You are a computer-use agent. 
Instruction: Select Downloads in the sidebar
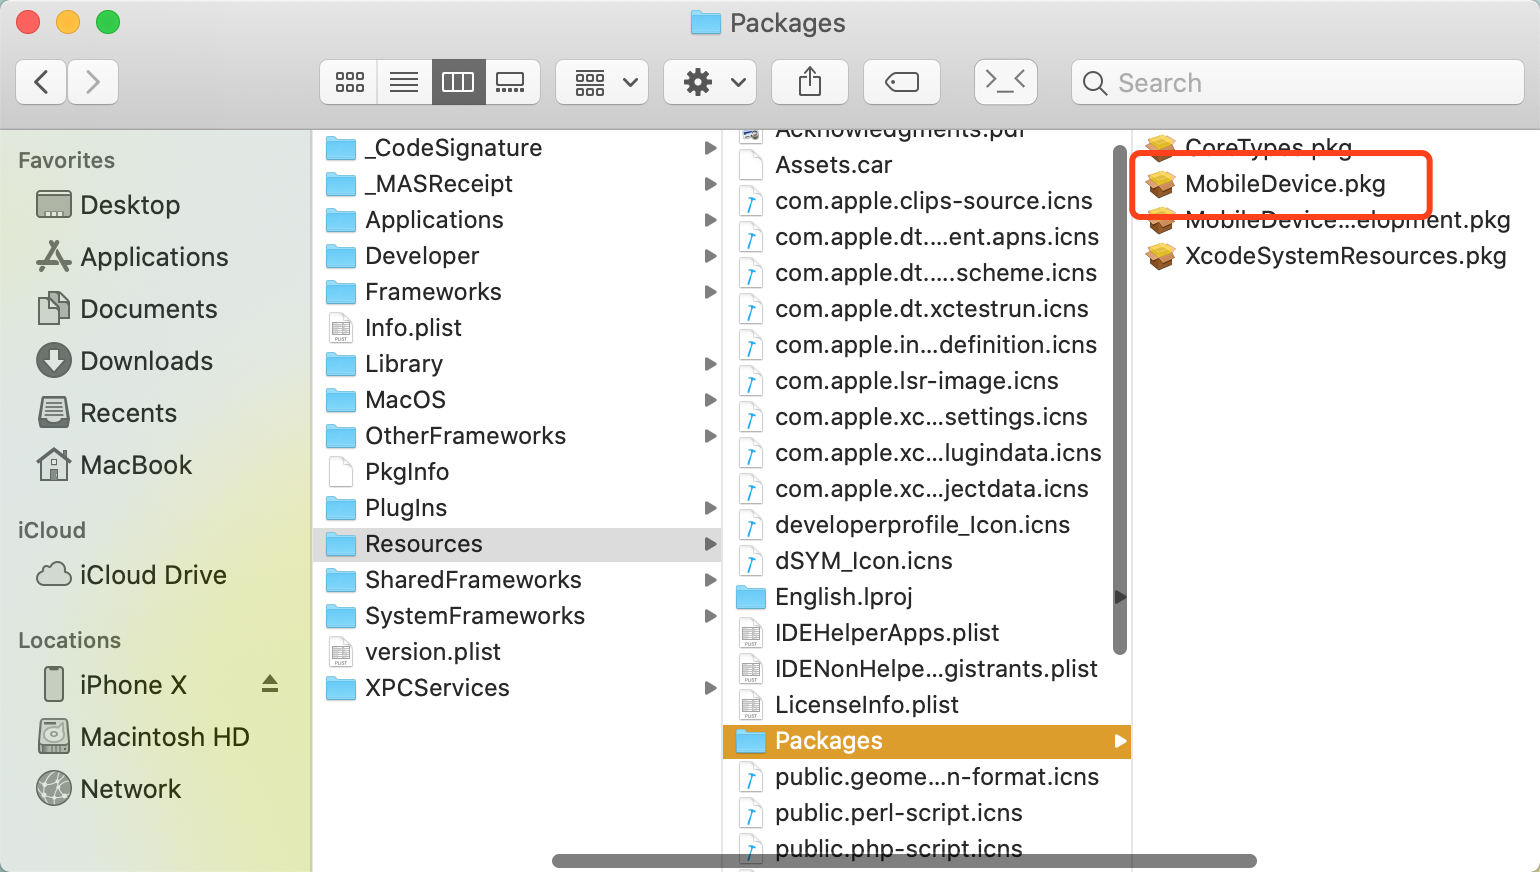click(146, 361)
